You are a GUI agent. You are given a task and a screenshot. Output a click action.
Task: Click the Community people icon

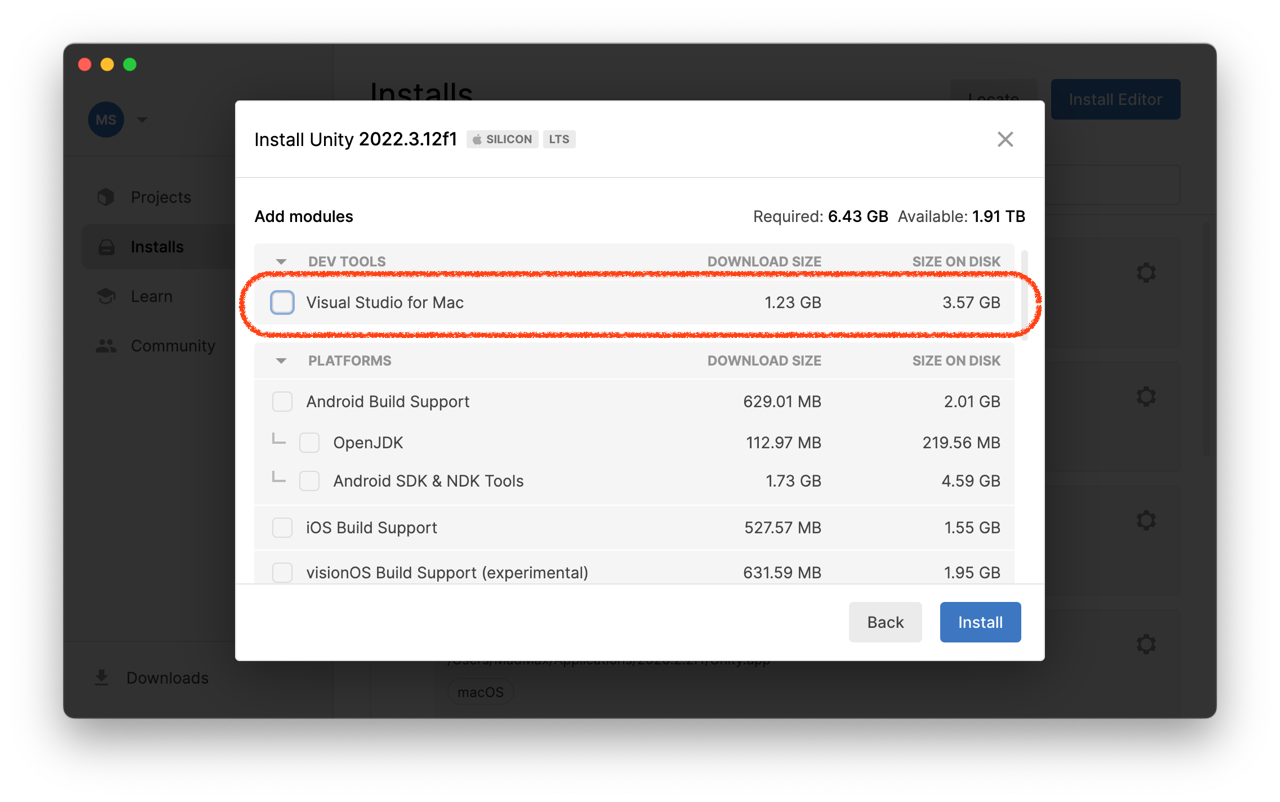[106, 346]
